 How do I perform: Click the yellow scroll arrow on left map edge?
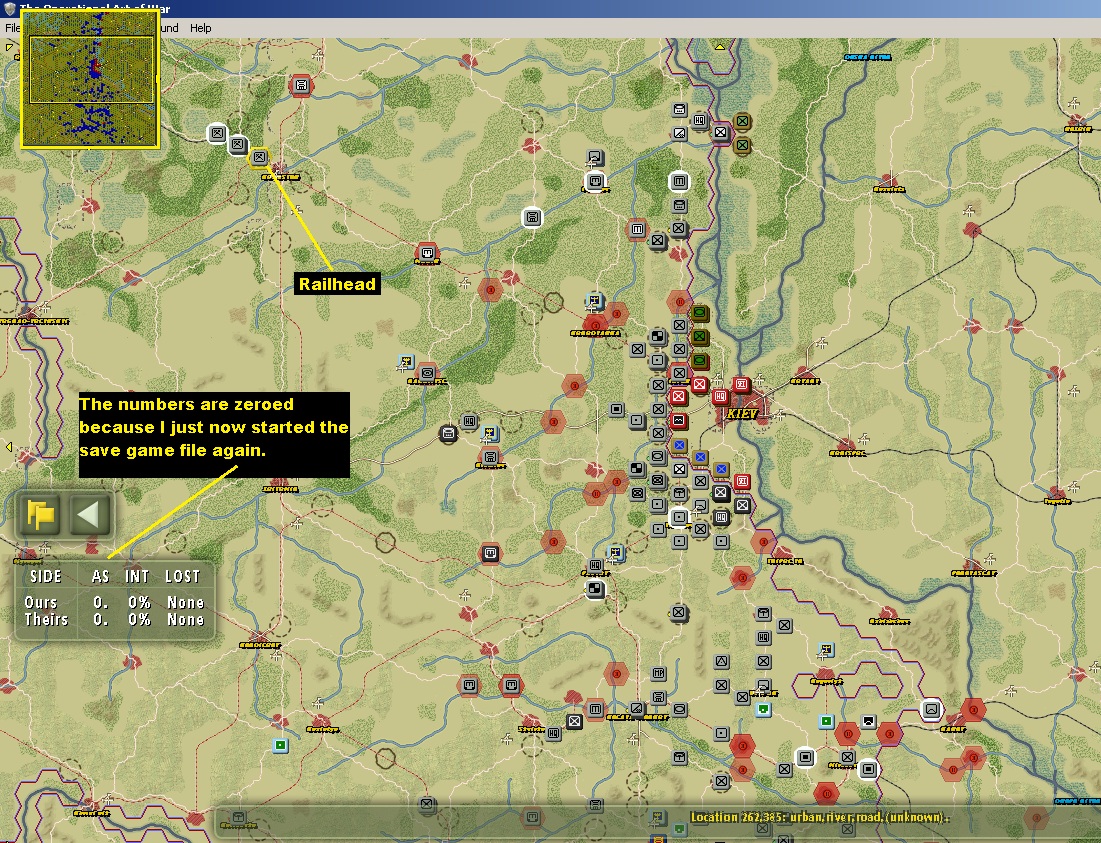coord(8,446)
